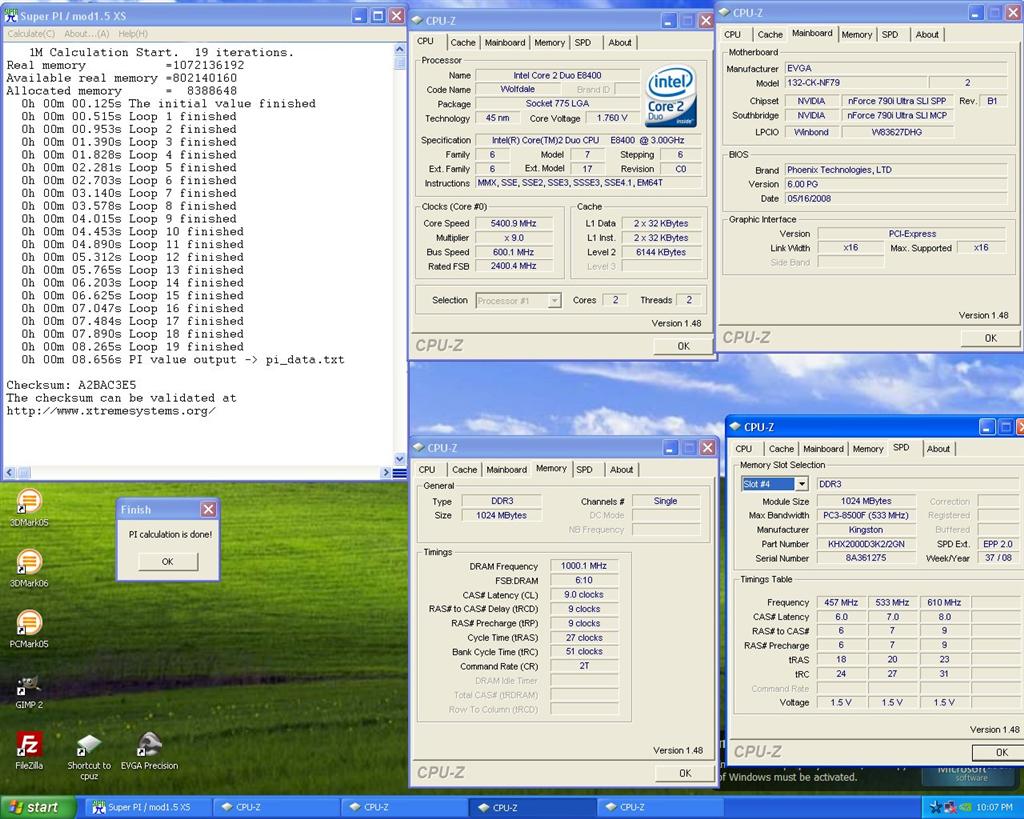Click the Super PI scroll down arrow
This screenshot has width=1024, height=819.
tap(400, 459)
